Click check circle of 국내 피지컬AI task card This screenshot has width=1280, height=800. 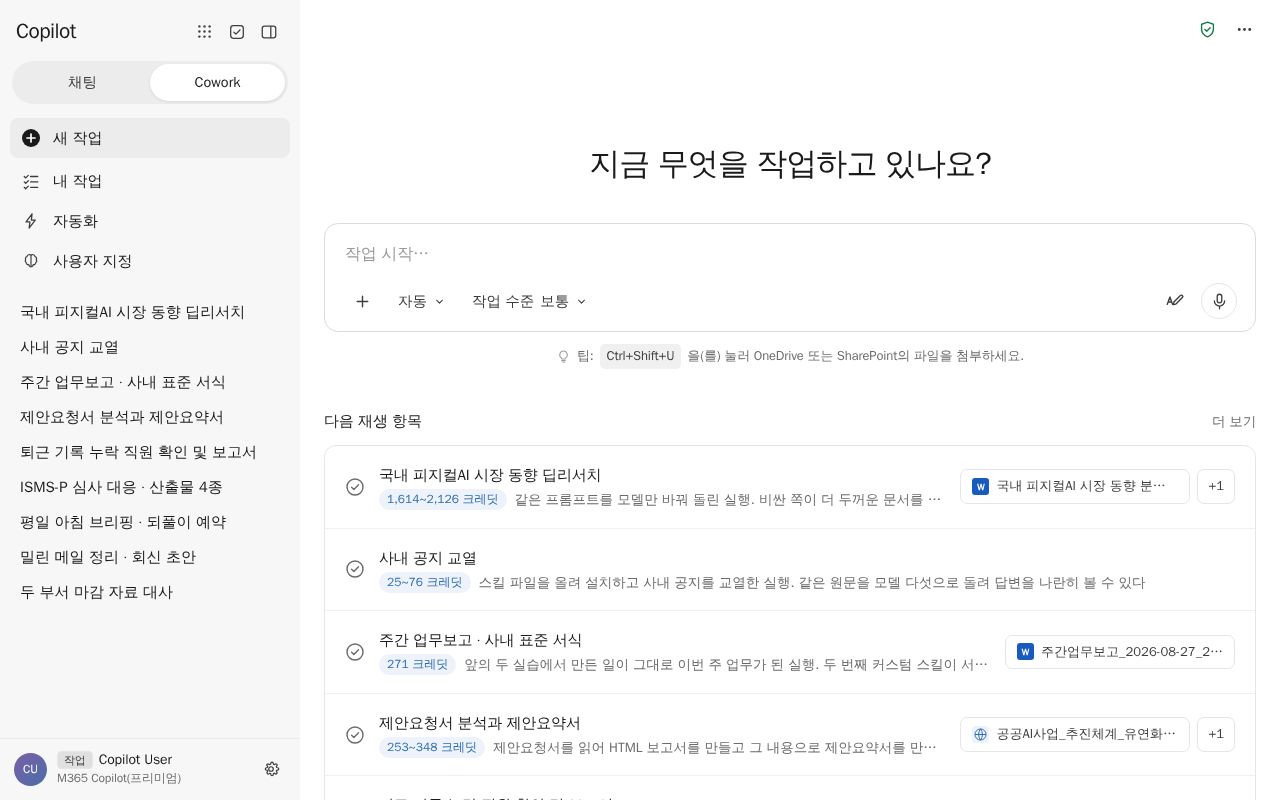355,487
